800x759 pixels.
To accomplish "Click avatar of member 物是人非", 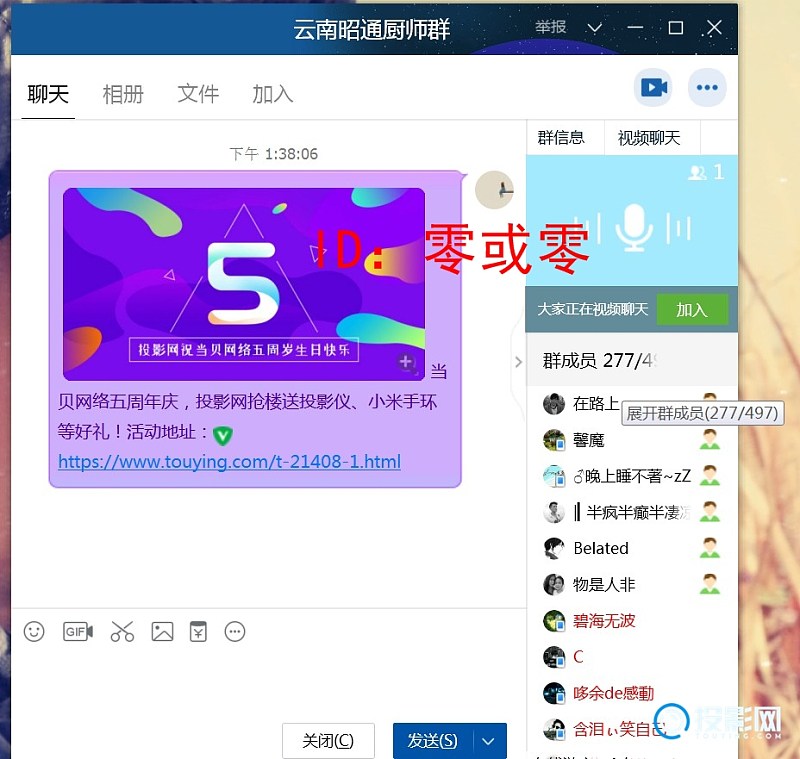I will 554,585.
